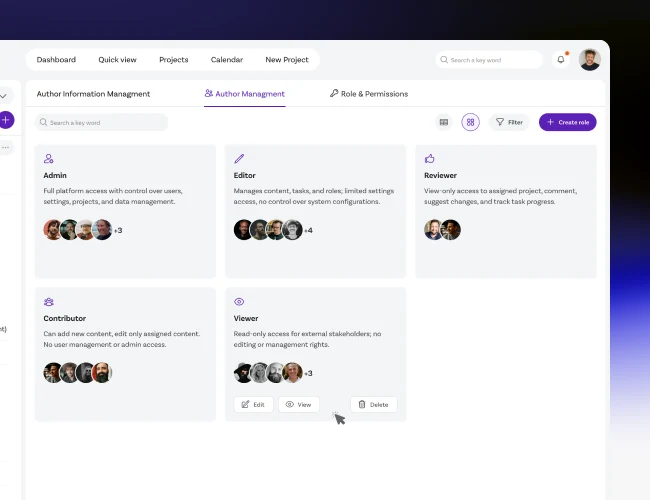Switch to list view layout
This screenshot has width=650, height=500.
coord(444,122)
